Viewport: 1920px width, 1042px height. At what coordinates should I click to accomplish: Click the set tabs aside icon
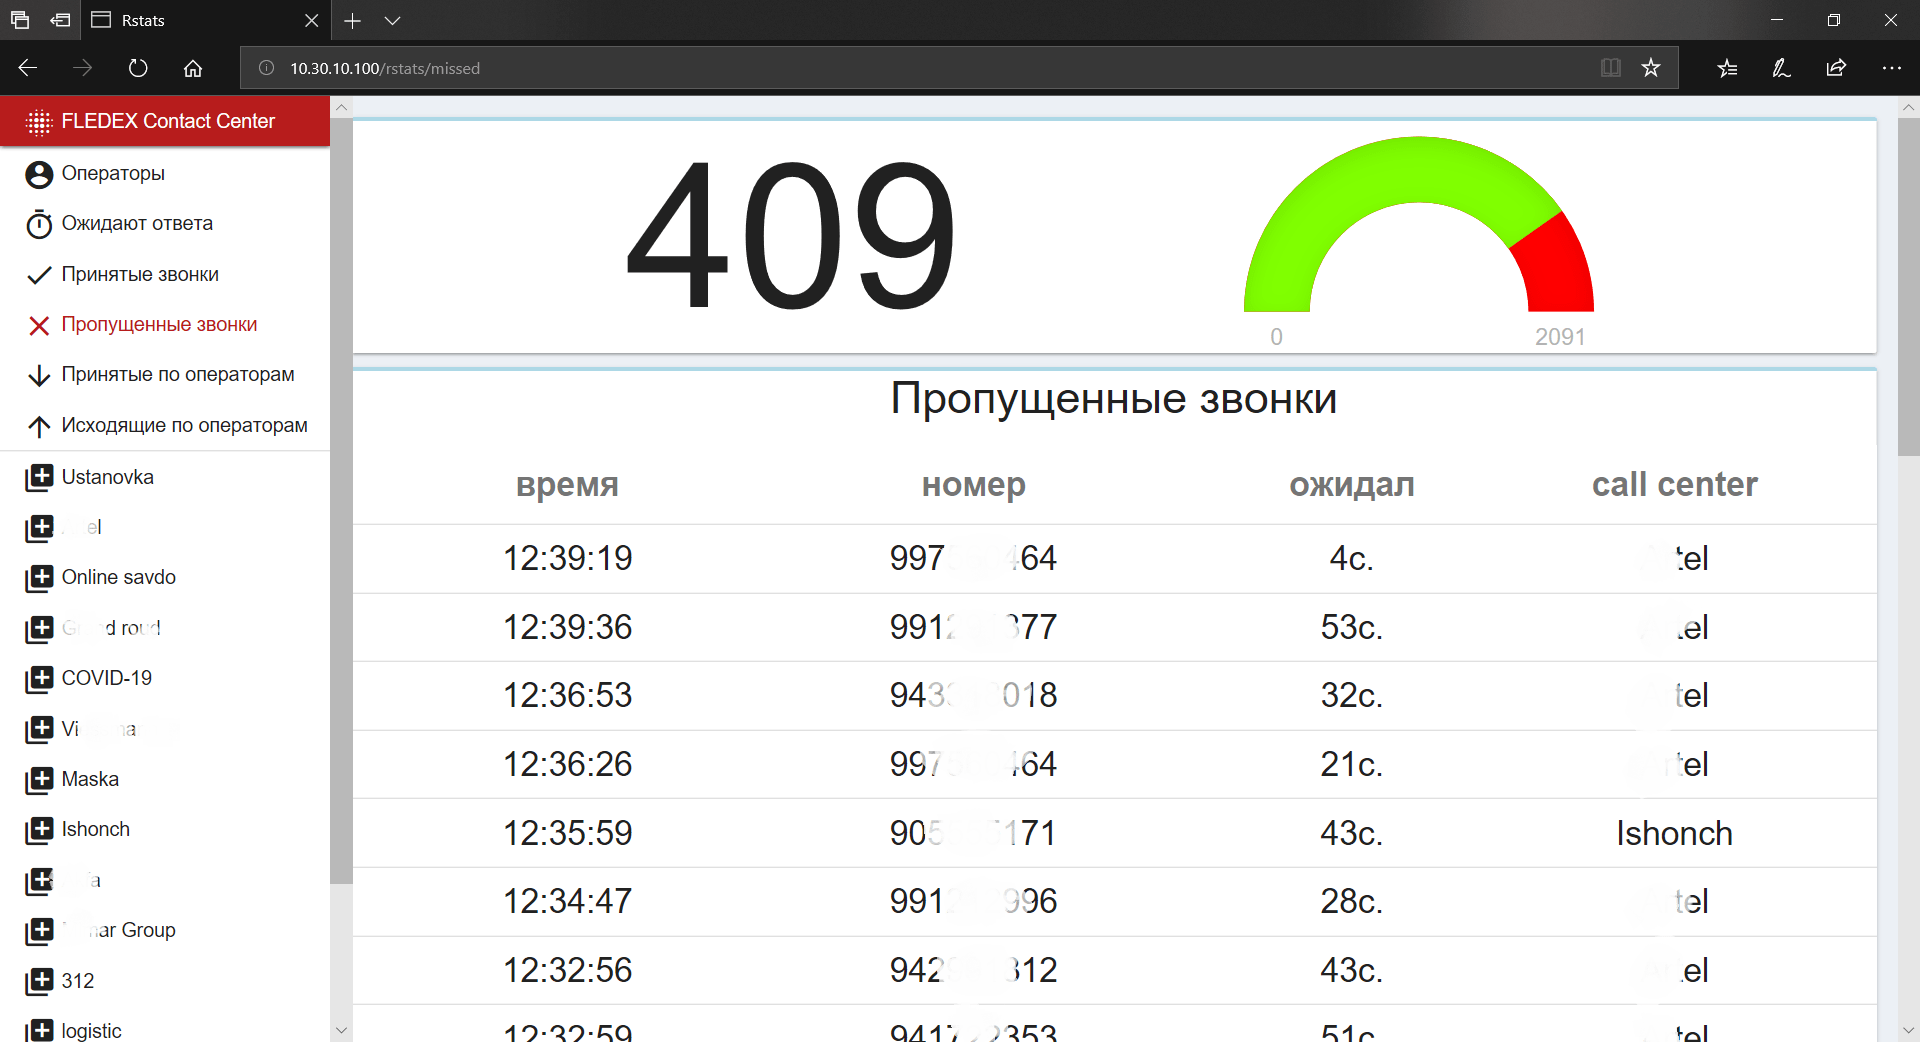tap(60, 20)
